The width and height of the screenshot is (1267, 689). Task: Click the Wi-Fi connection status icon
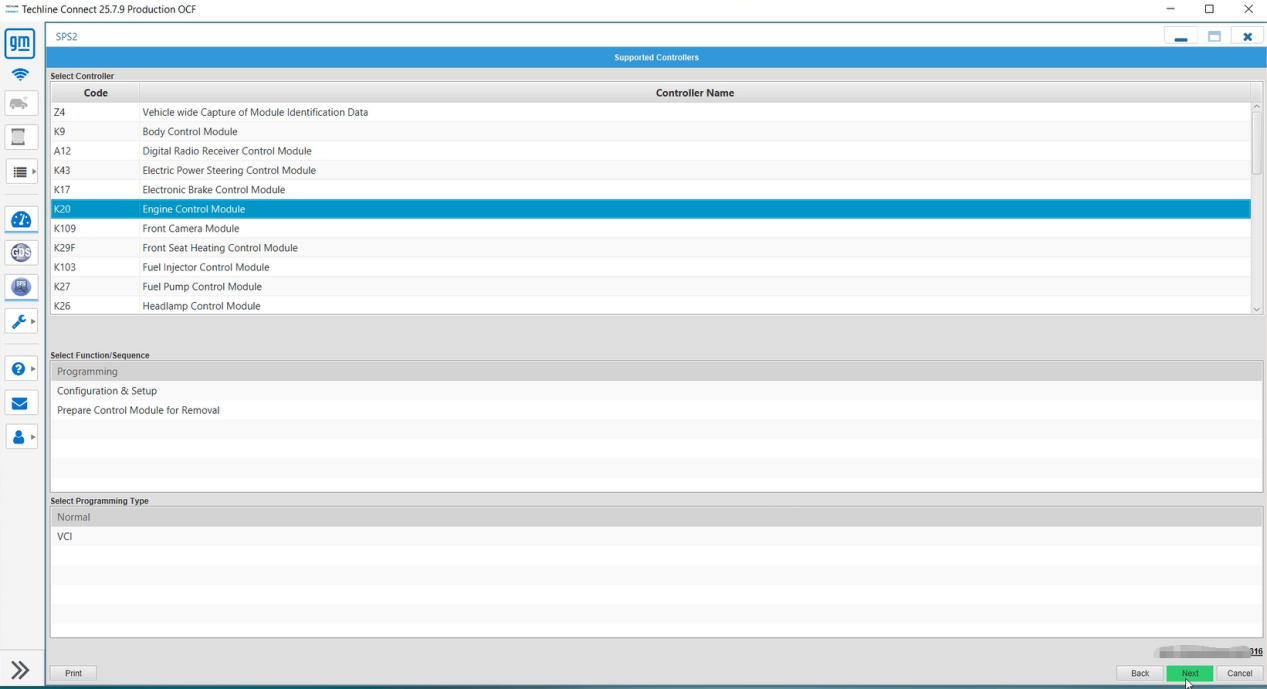point(21,75)
